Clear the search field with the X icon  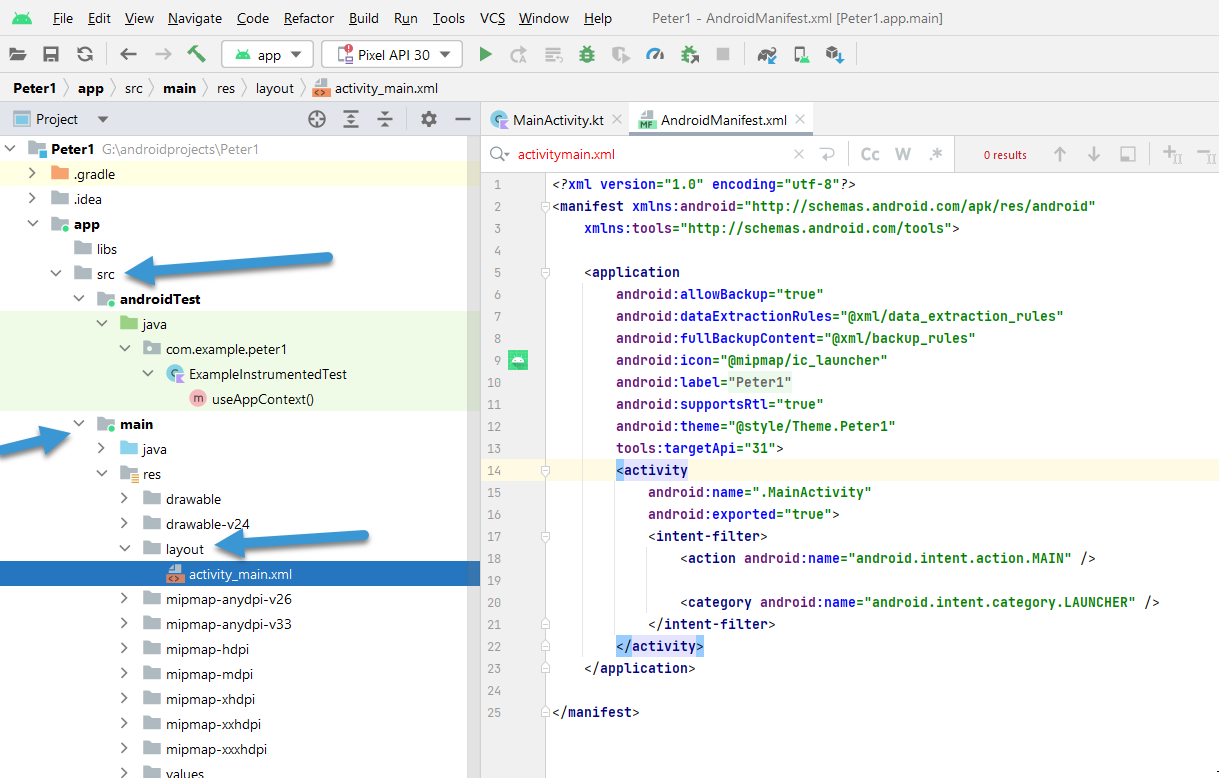[x=798, y=155]
